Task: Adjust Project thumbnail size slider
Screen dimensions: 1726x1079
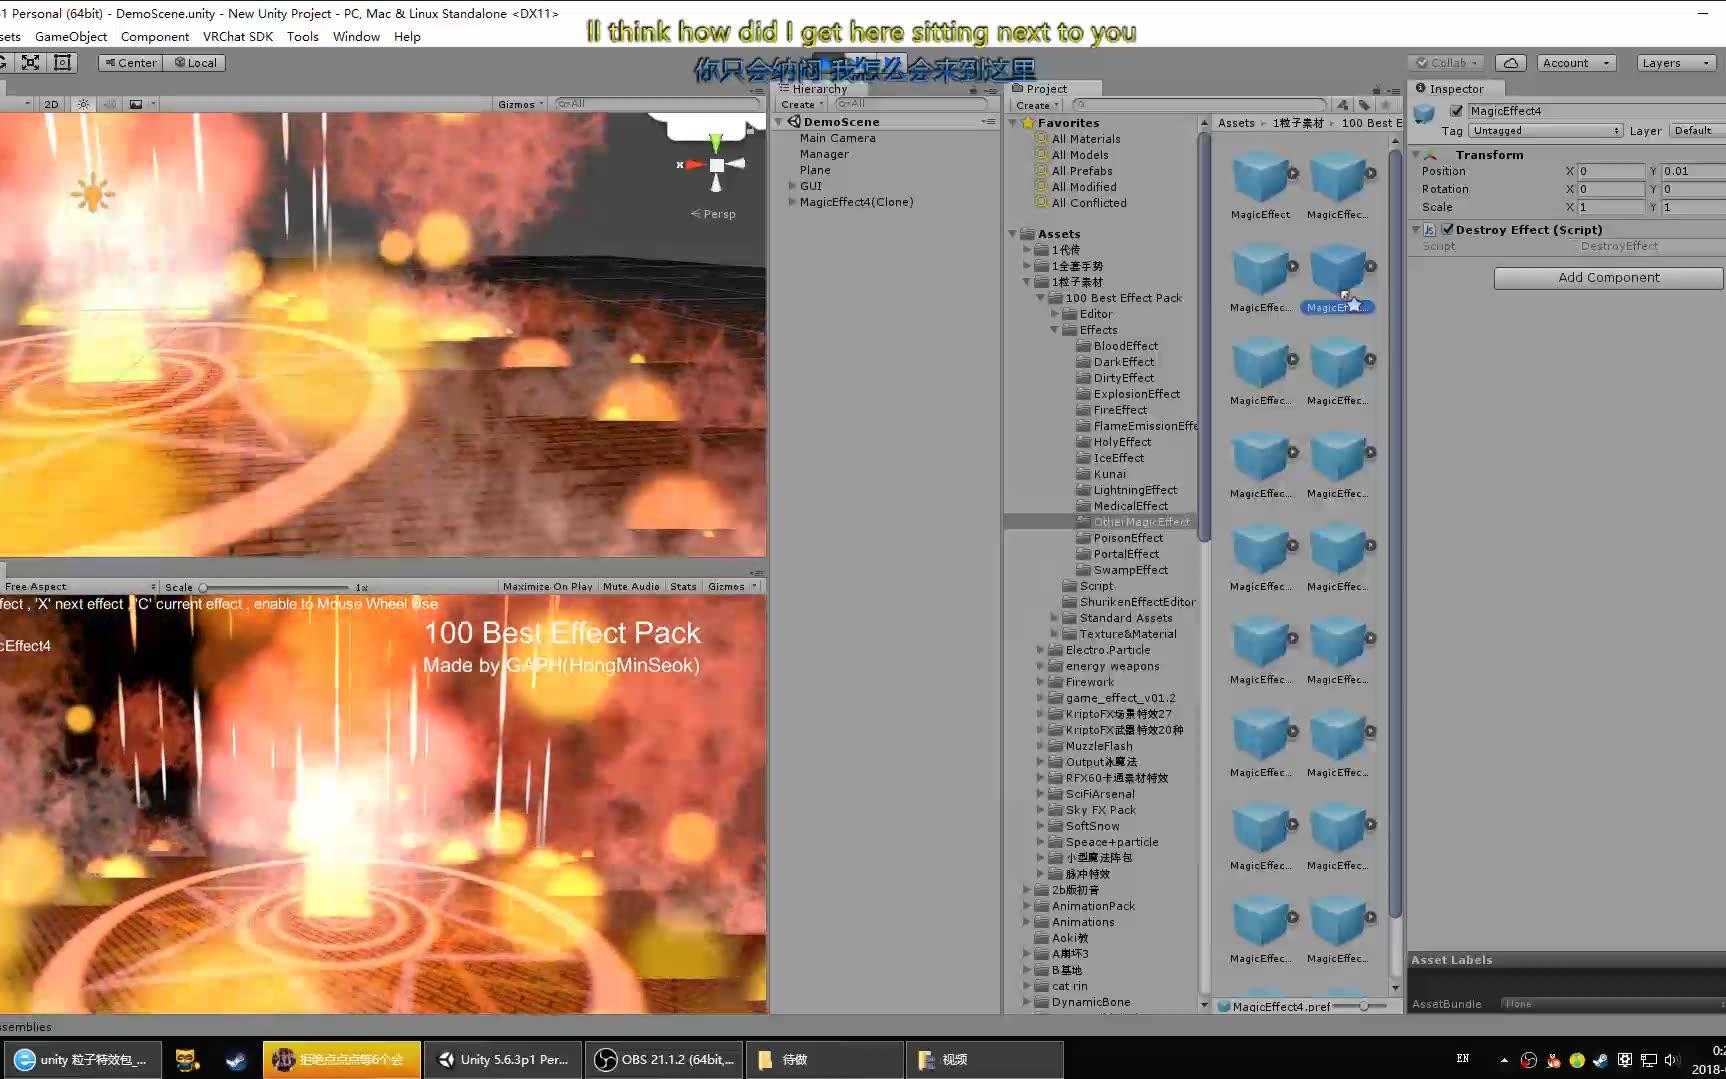Action: click(1364, 1006)
